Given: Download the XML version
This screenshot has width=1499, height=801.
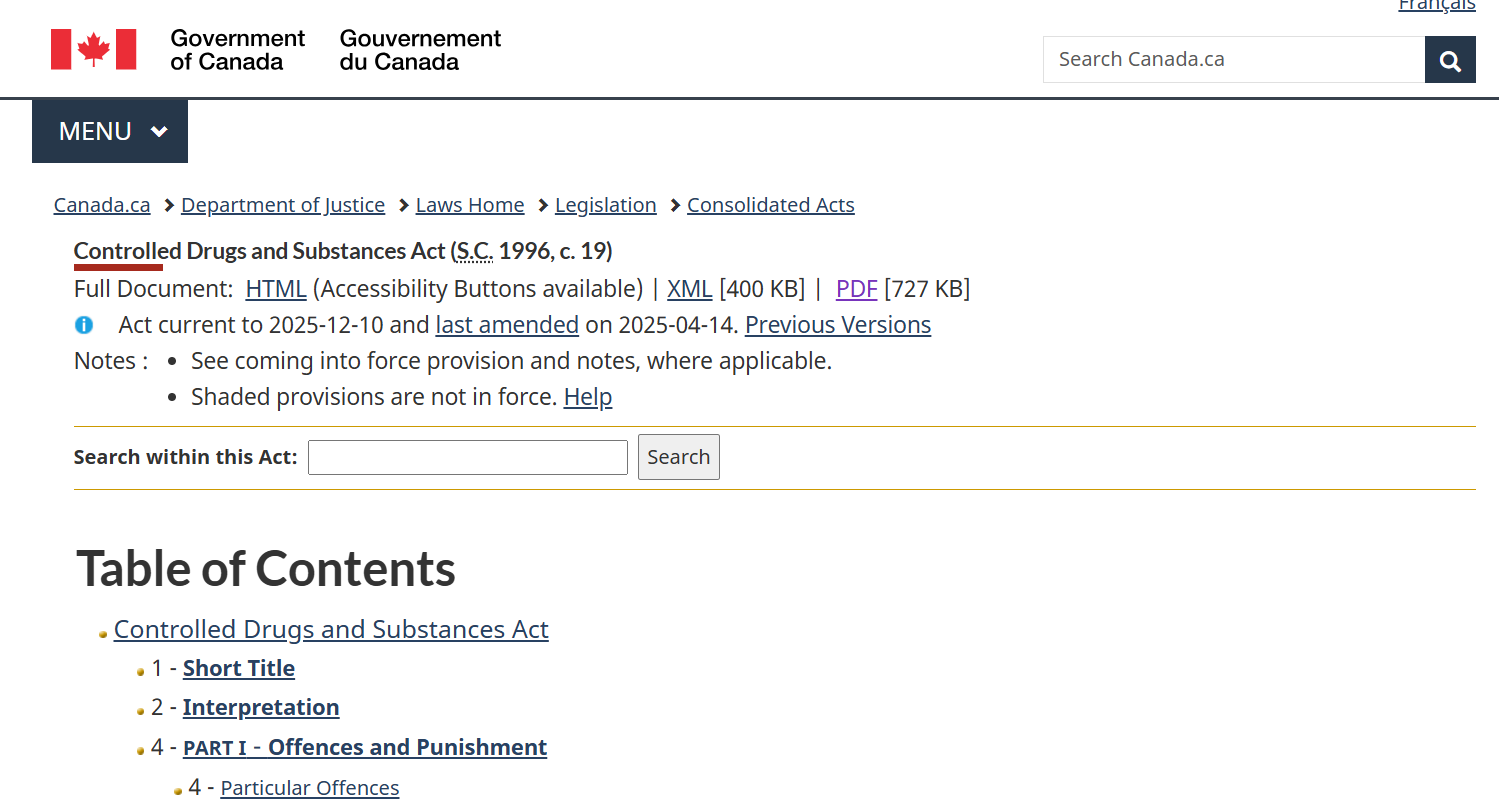Looking at the screenshot, I should [x=689, y=289].
